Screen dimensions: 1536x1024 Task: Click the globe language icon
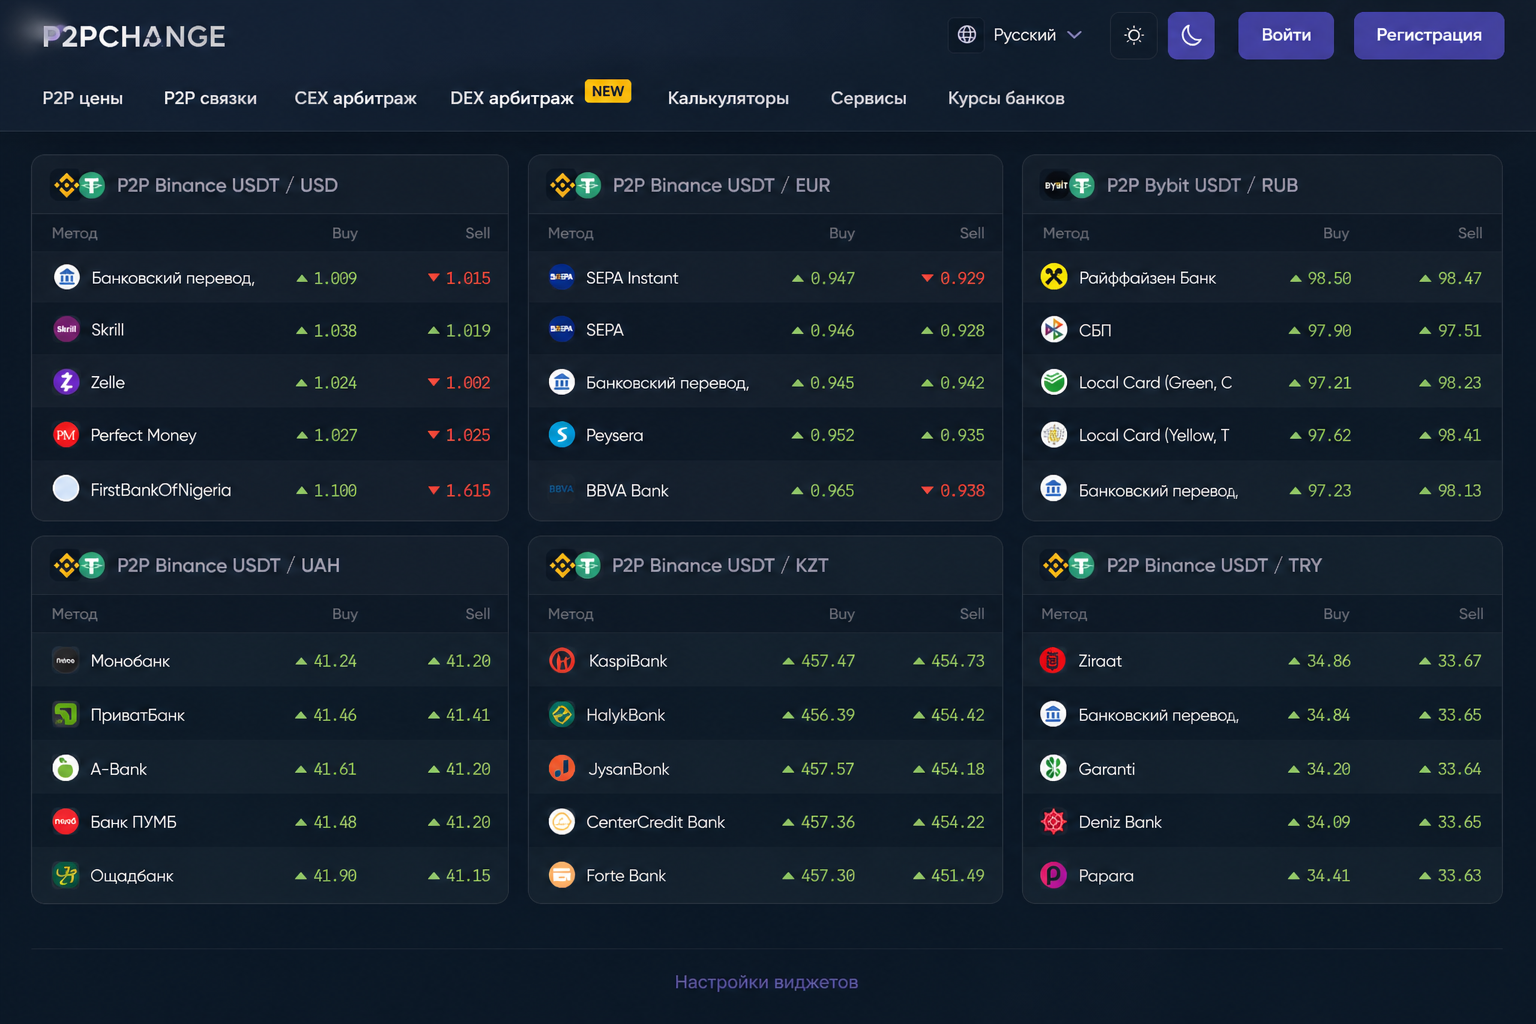click(x=967, y=35)
